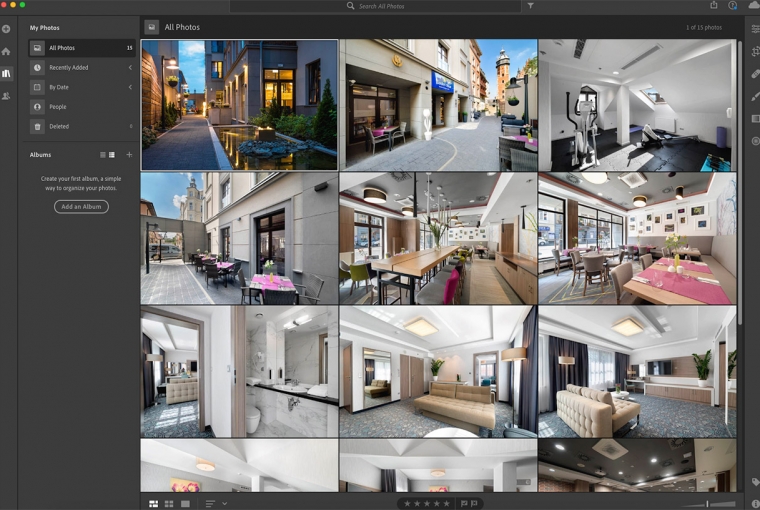Select the tufted beige sofa with TV photo

coord(637,371)
